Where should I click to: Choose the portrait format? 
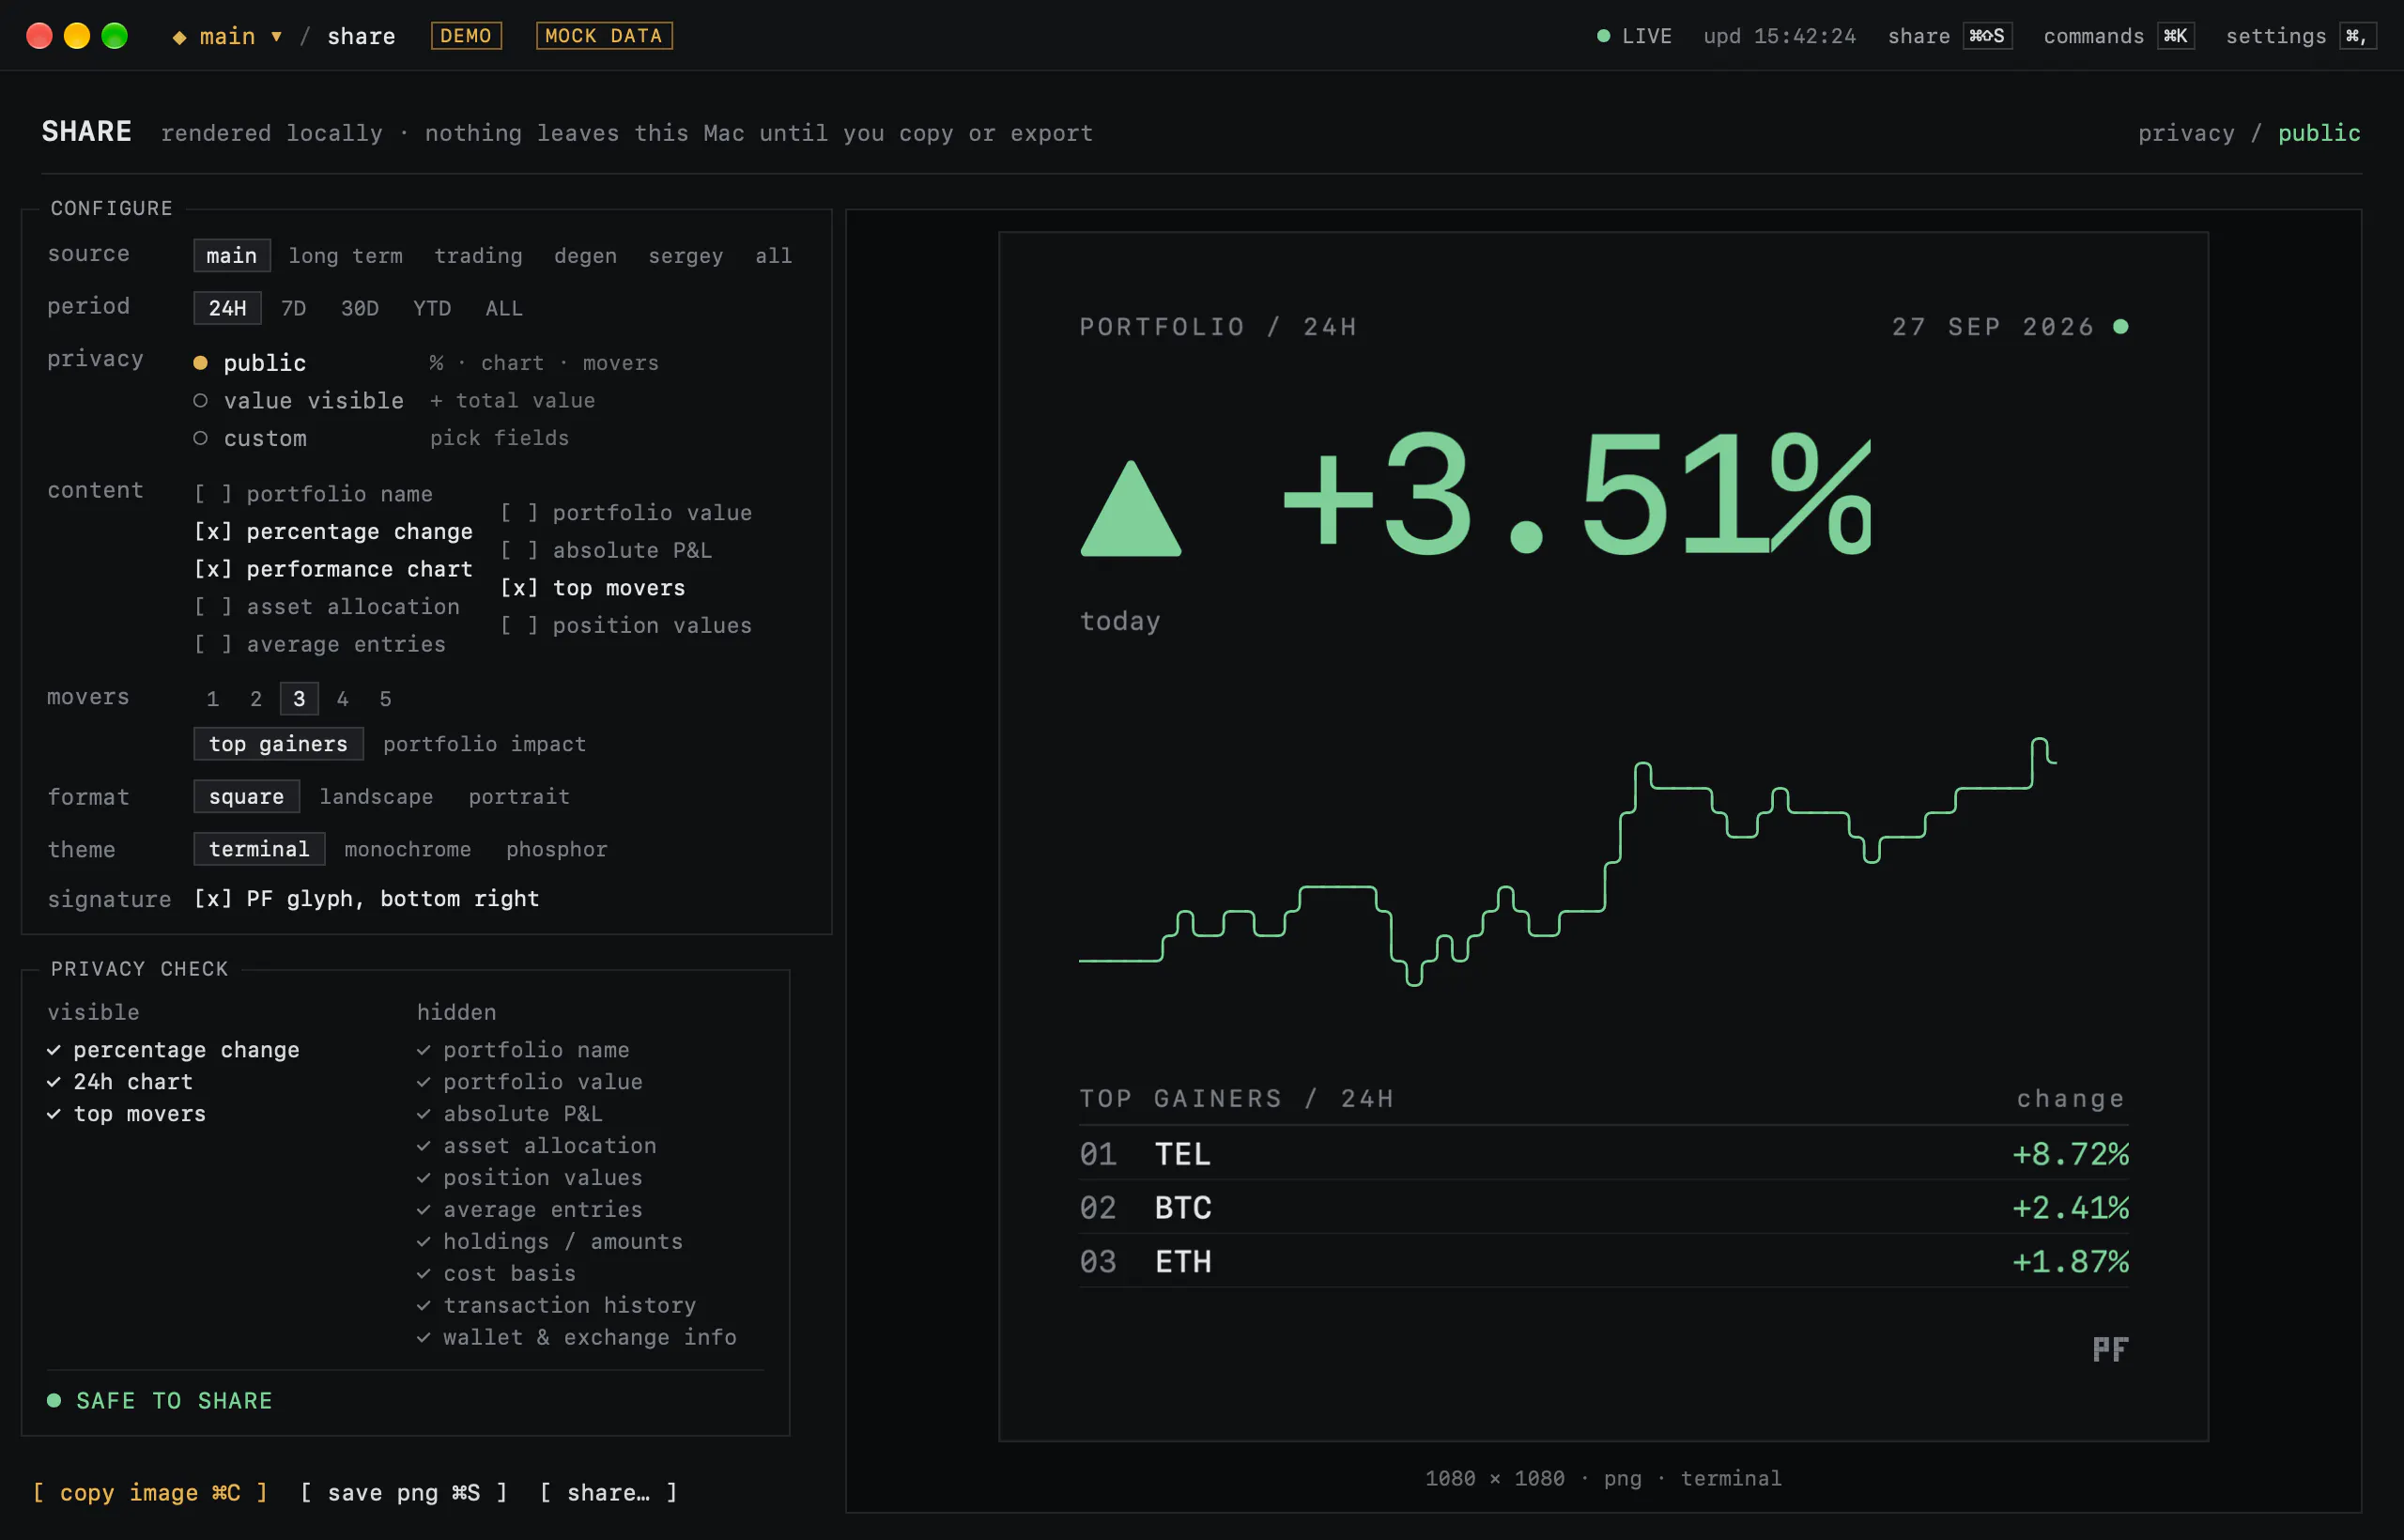pos(519,797)
